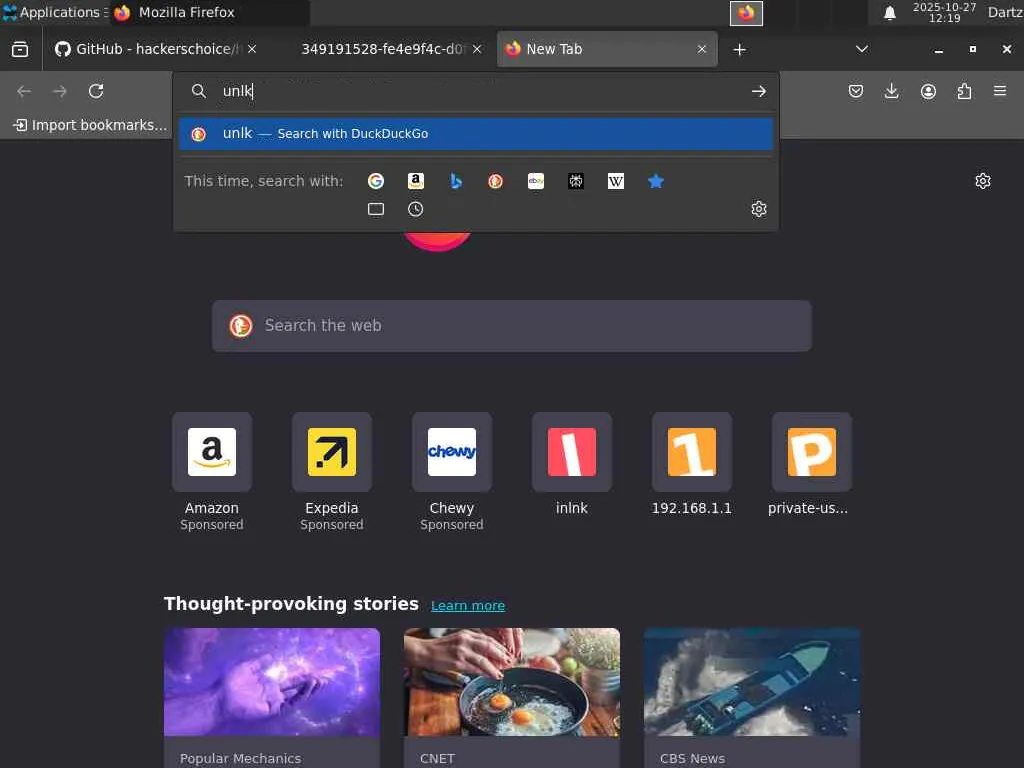1024x768 pixels.
Task: Search history using the clock icon
Action: click(x=415, y=209)
